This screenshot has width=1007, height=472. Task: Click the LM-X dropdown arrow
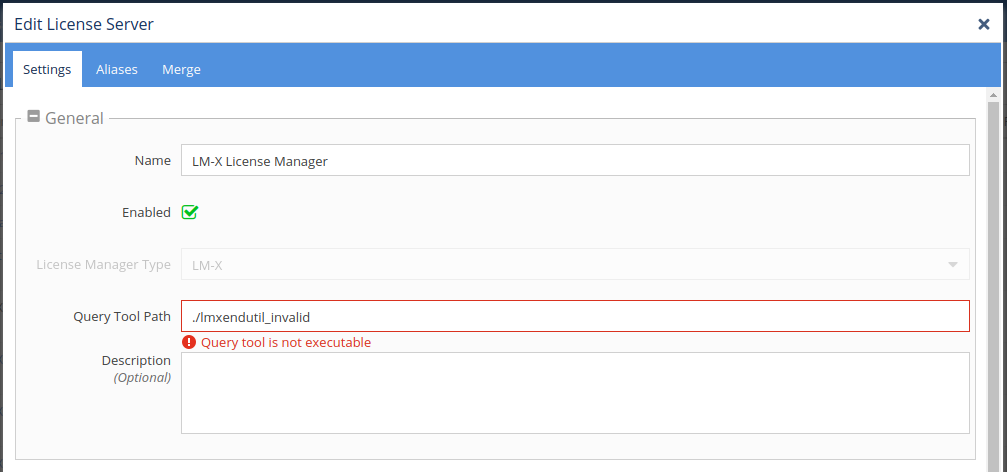(x=951, y=264)
